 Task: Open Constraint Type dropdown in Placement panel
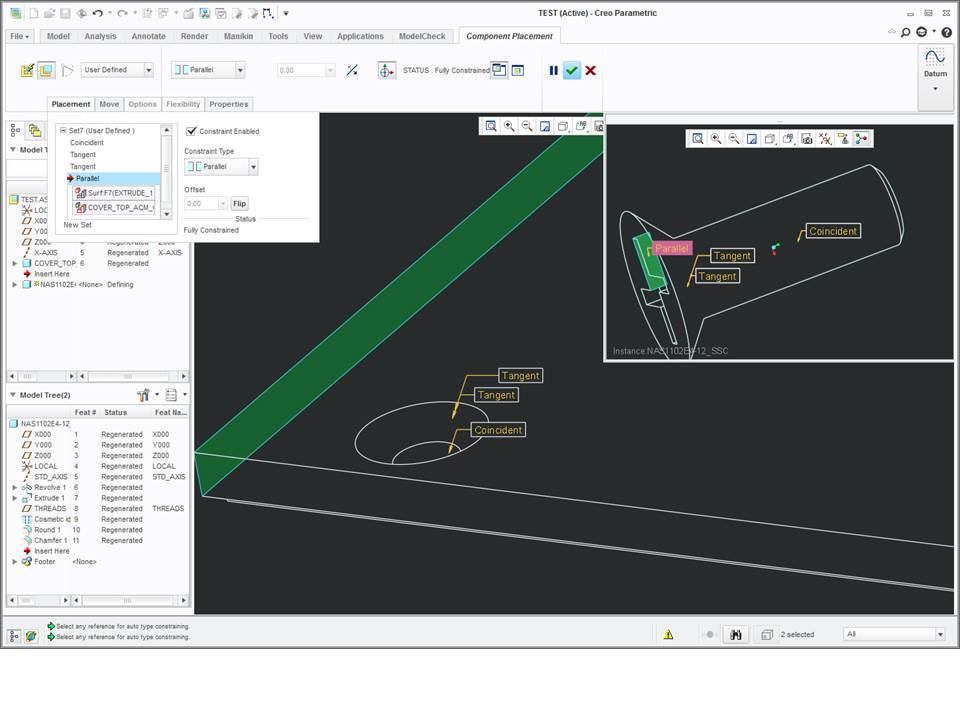click(x=253, y=167)
